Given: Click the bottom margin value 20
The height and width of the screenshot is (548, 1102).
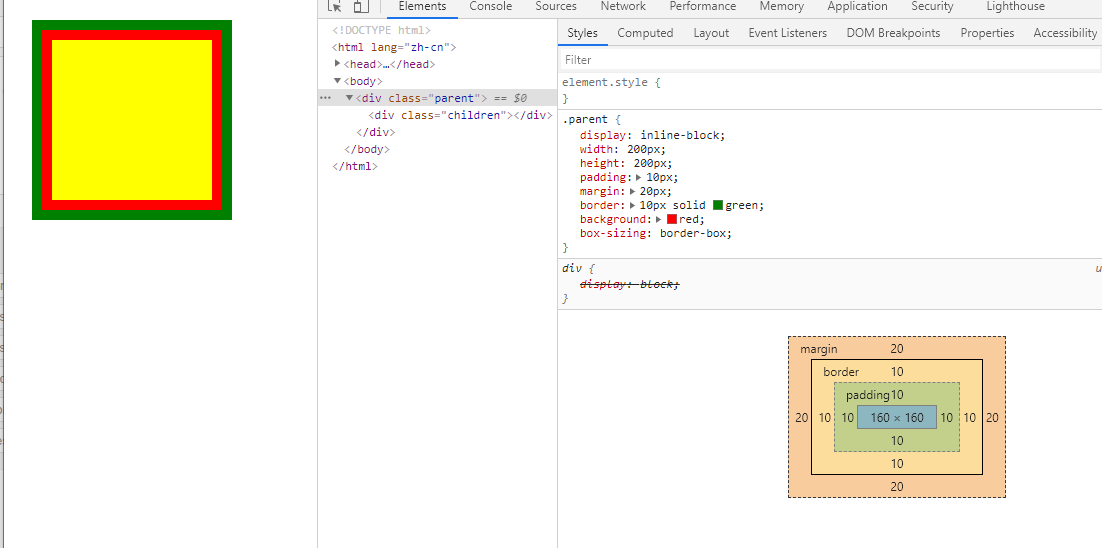Looking at the screenshot, I should 897,486.
